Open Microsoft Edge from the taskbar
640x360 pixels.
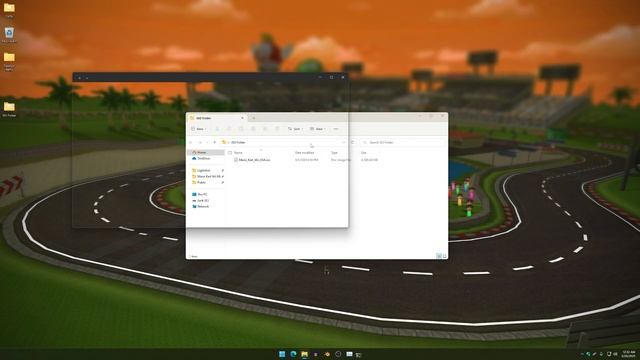(293, 354)
